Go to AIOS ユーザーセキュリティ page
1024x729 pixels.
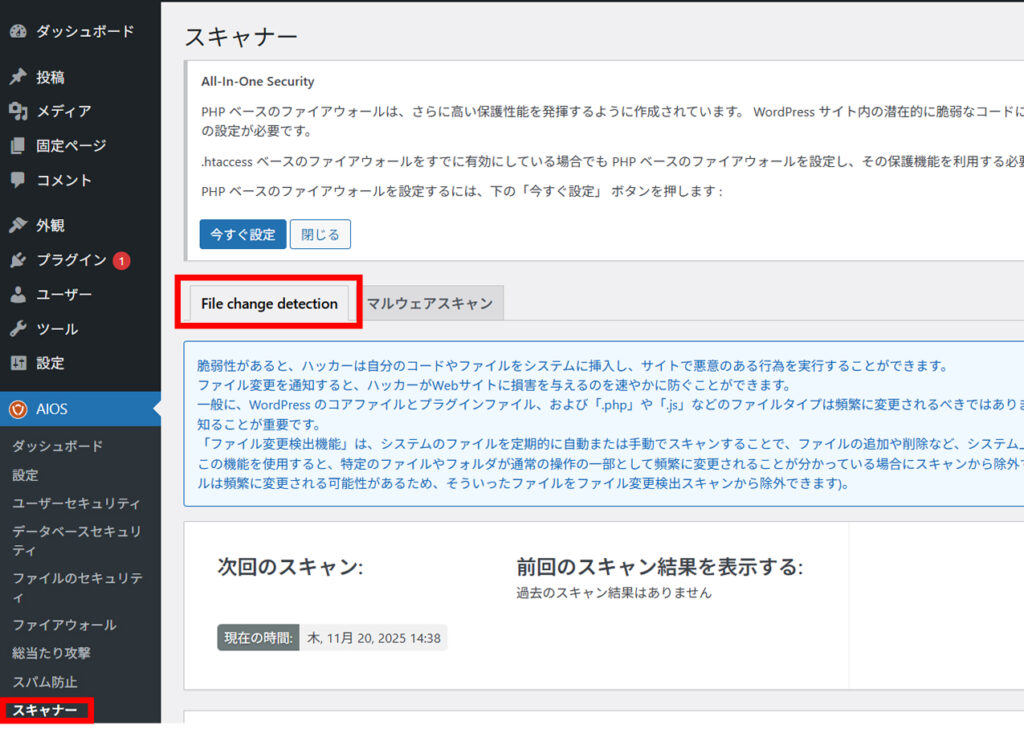tap(76, 503)
